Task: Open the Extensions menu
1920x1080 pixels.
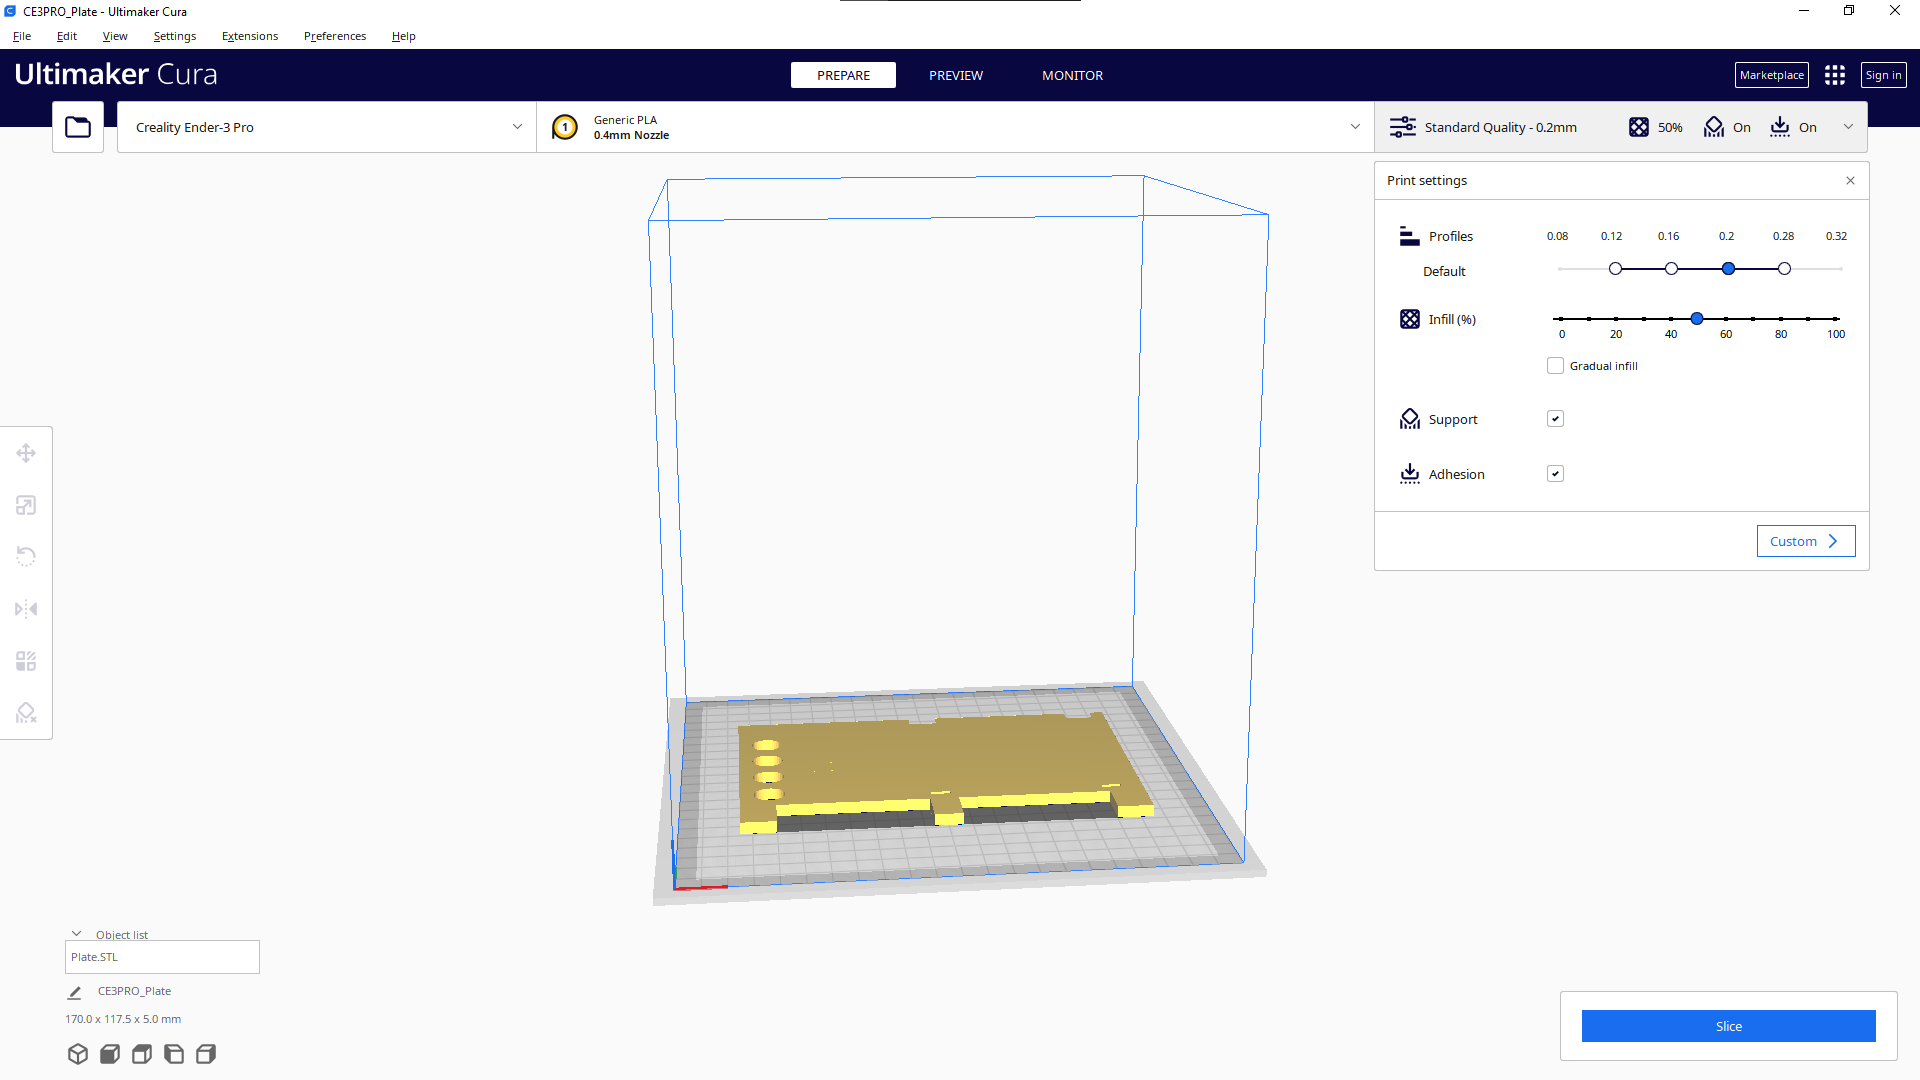Action: [250, 36]
